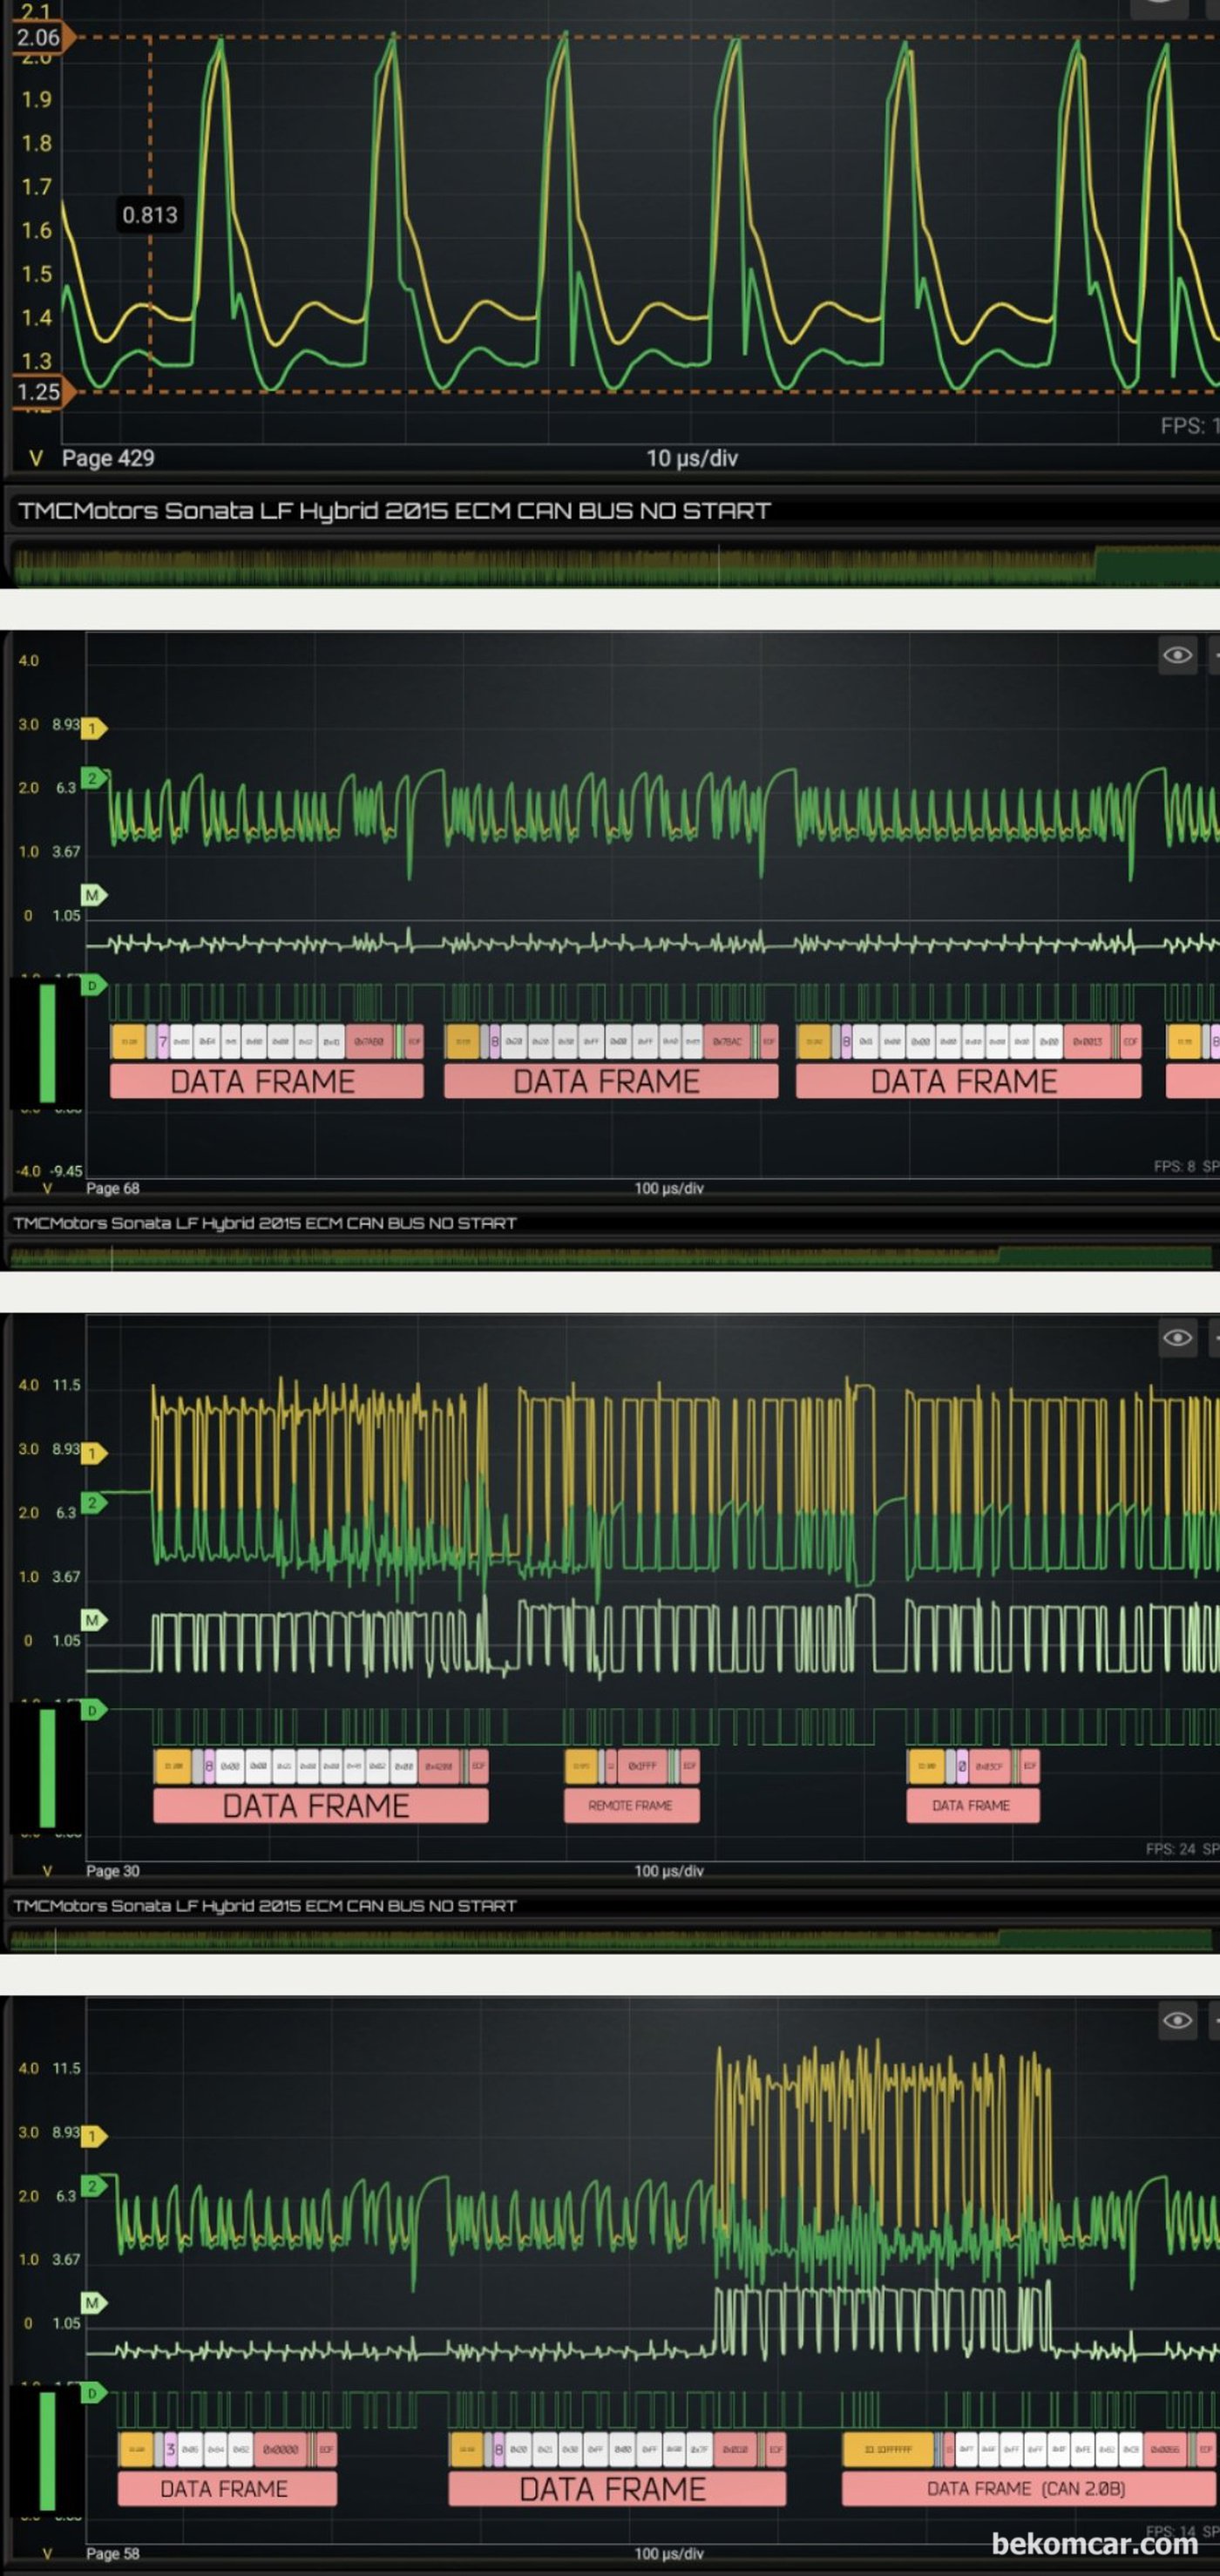Select decoder D marker in Page 58 panel
The width and height of the screenshot is (1220, 2576).
[x=94, y=2394]
